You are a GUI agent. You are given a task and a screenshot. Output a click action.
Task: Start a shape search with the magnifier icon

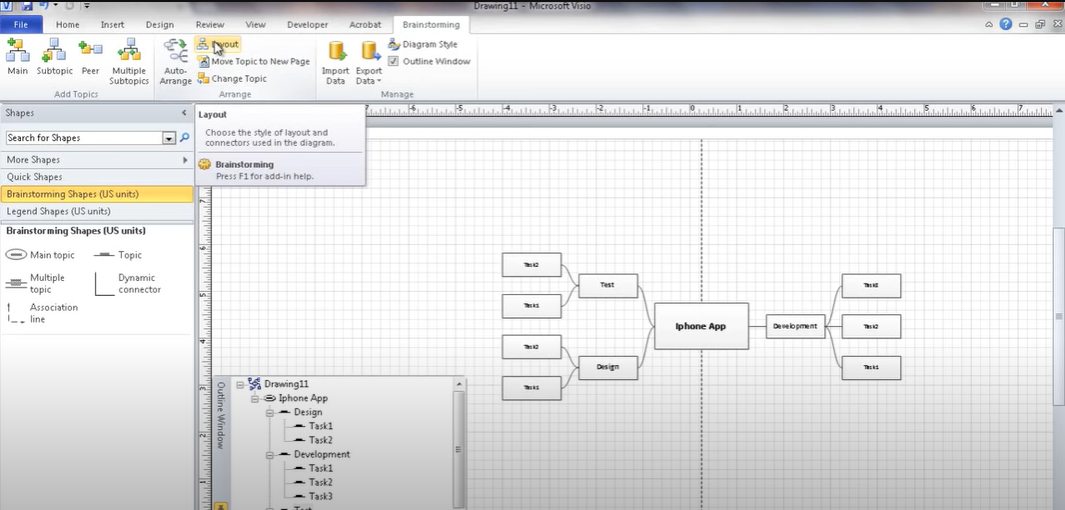184,138
